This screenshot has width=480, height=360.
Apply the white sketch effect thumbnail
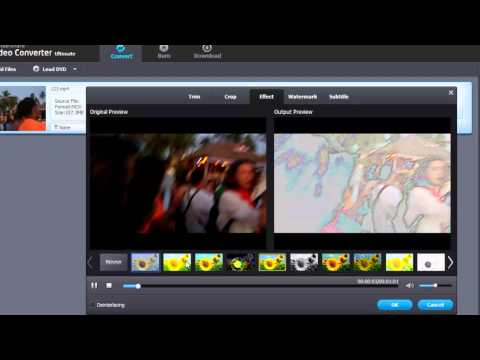click(431, 262)
